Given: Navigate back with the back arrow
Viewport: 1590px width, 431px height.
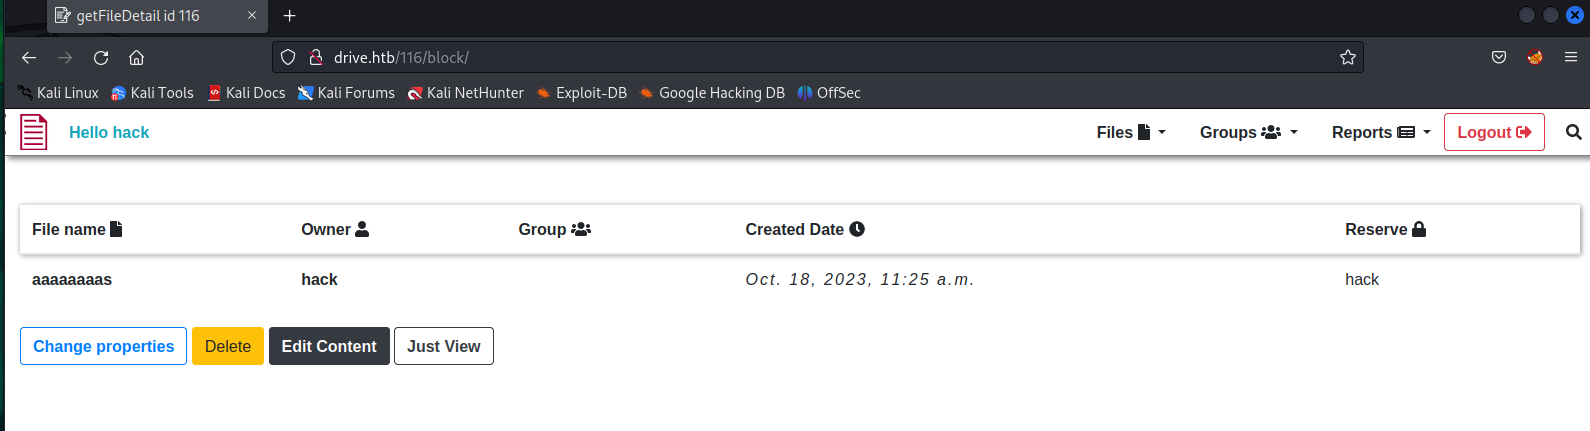Looking at the screenshot, I should pyautogui.click(x=29, y=57).
